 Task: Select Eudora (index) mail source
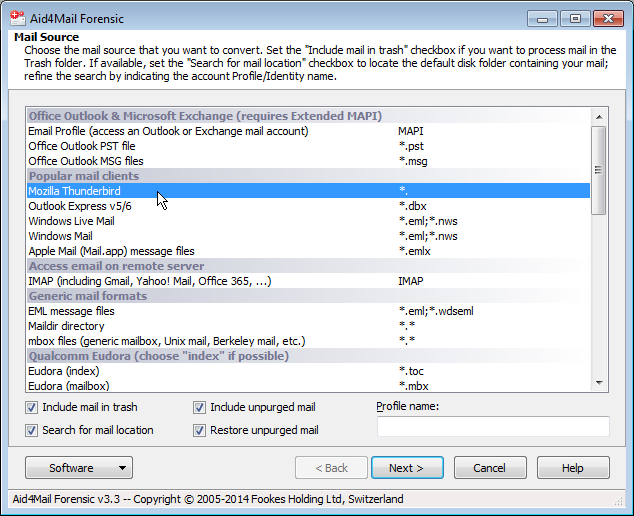click(309, 371)
